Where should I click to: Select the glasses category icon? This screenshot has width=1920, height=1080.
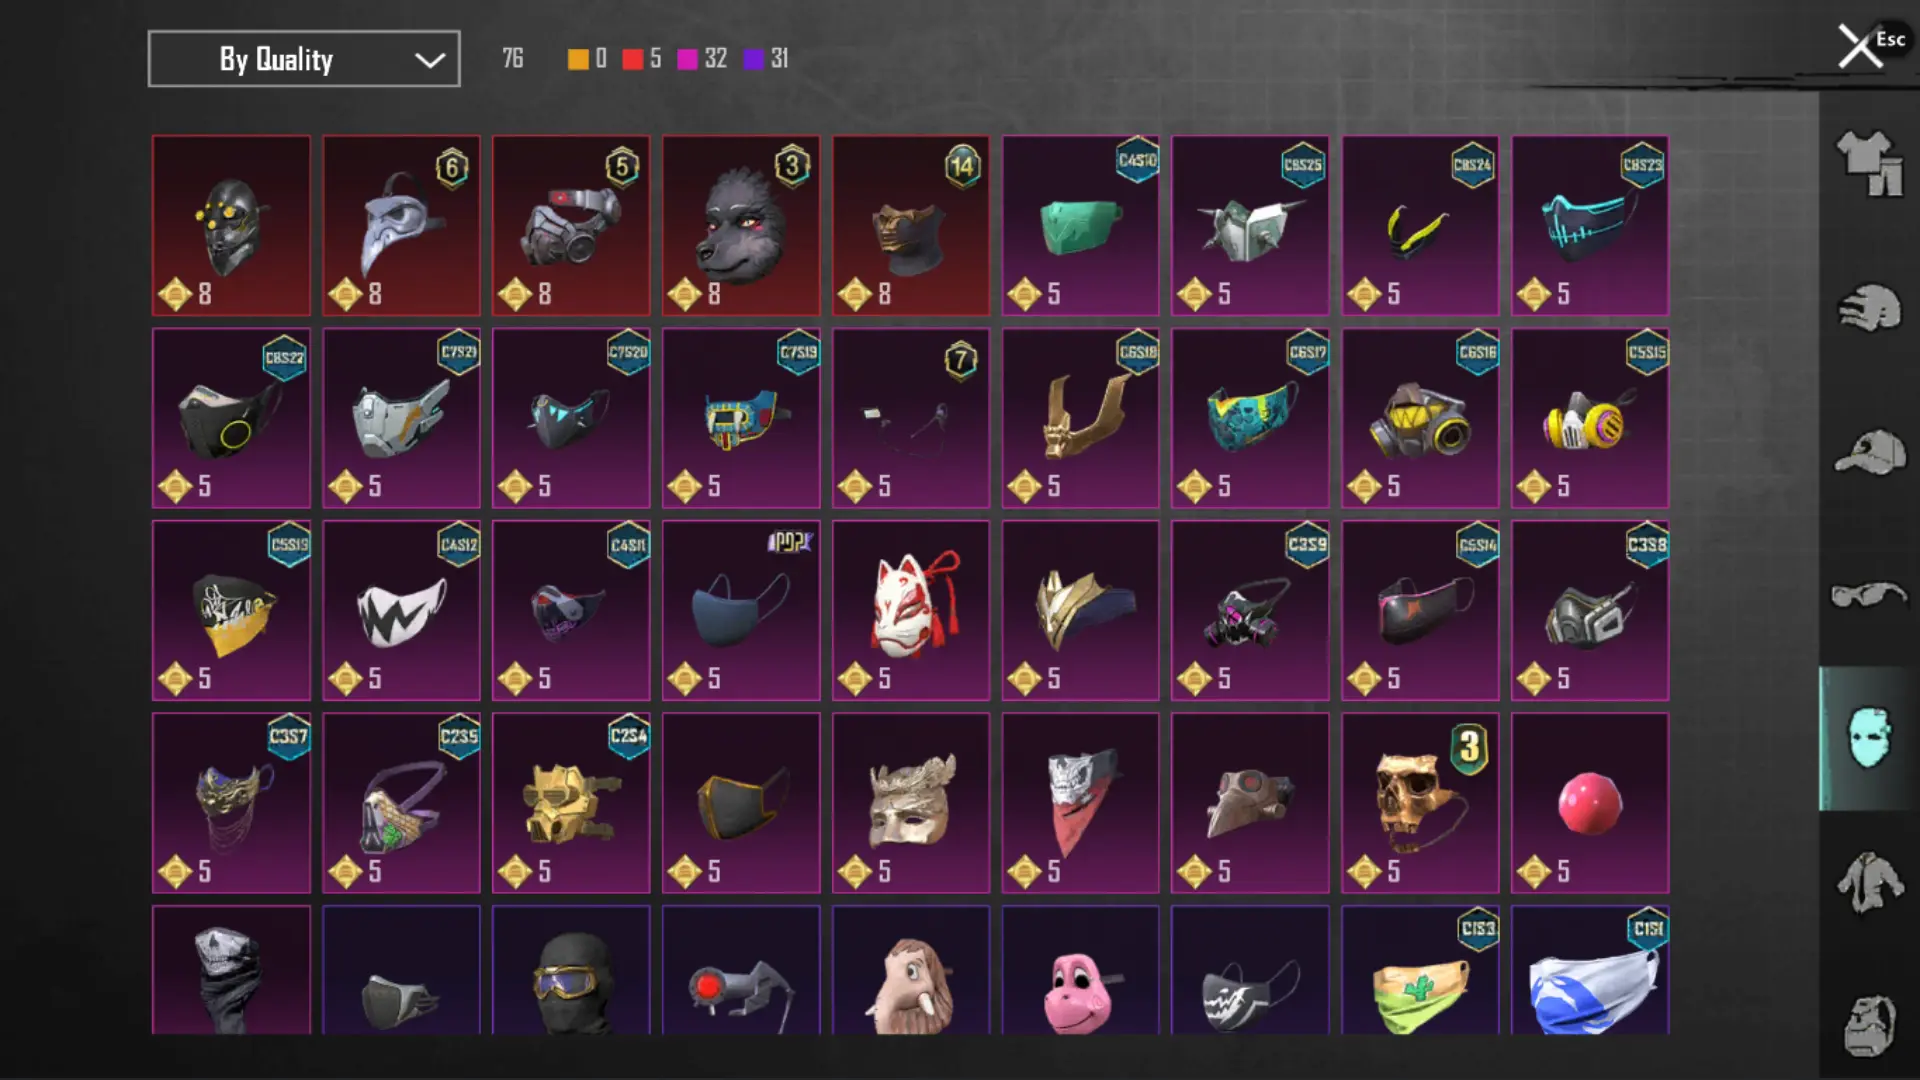[x=1868, y=596]
